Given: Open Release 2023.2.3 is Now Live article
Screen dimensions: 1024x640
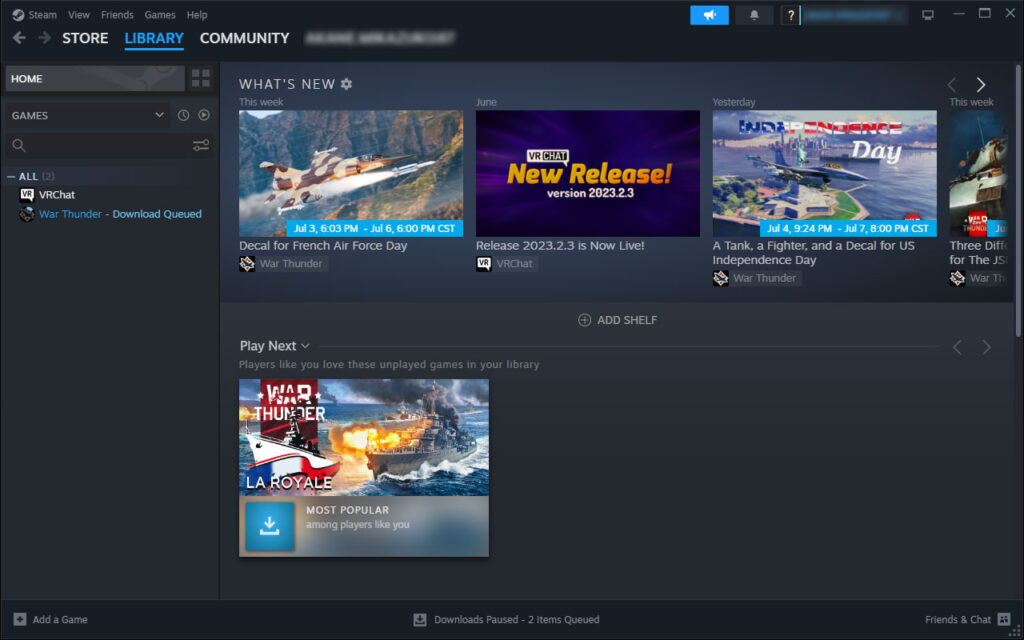Looking at the screenshot, I should click(560, 246).
